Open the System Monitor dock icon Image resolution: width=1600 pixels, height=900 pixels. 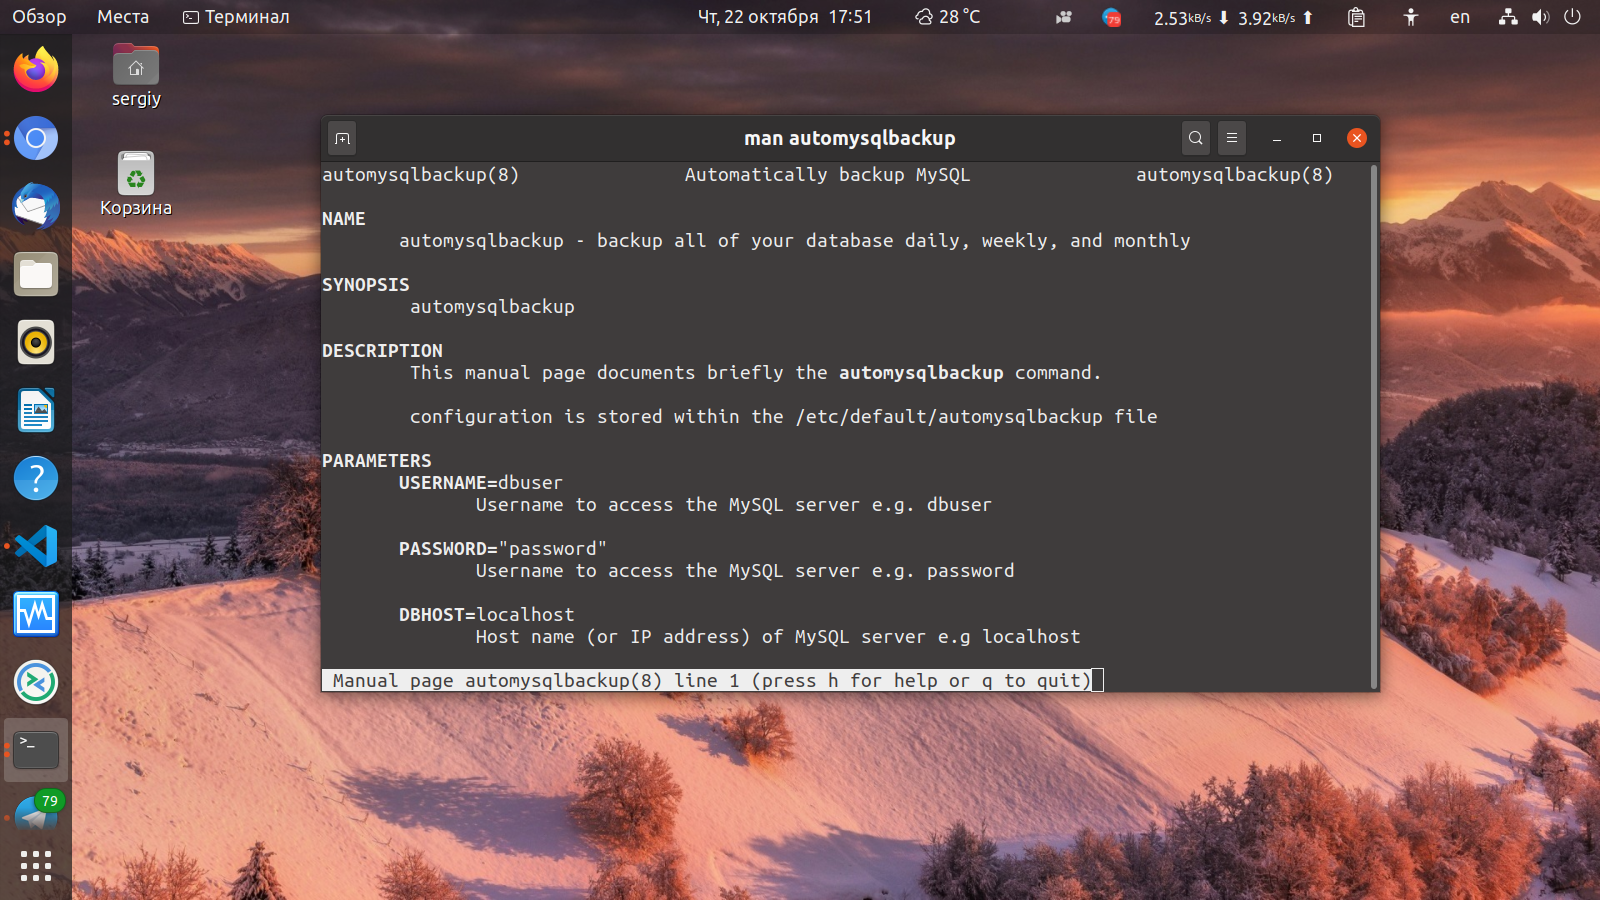[36, 614]
